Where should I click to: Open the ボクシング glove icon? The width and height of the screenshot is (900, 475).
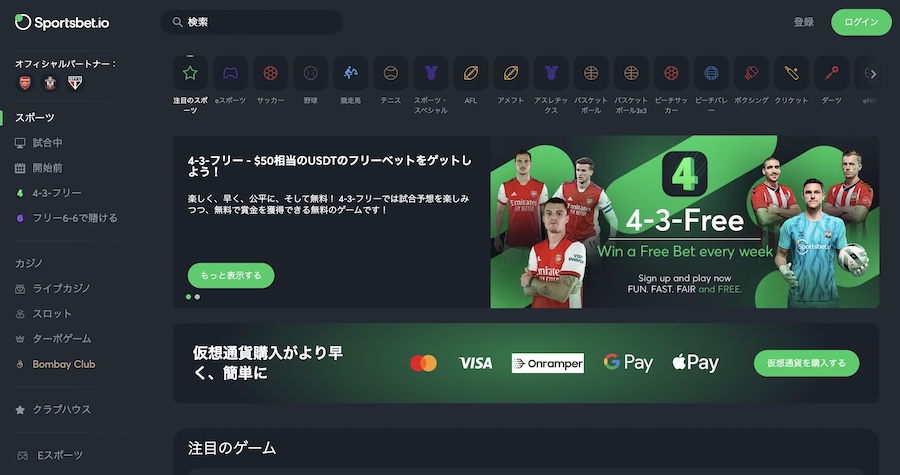[751, 73]
